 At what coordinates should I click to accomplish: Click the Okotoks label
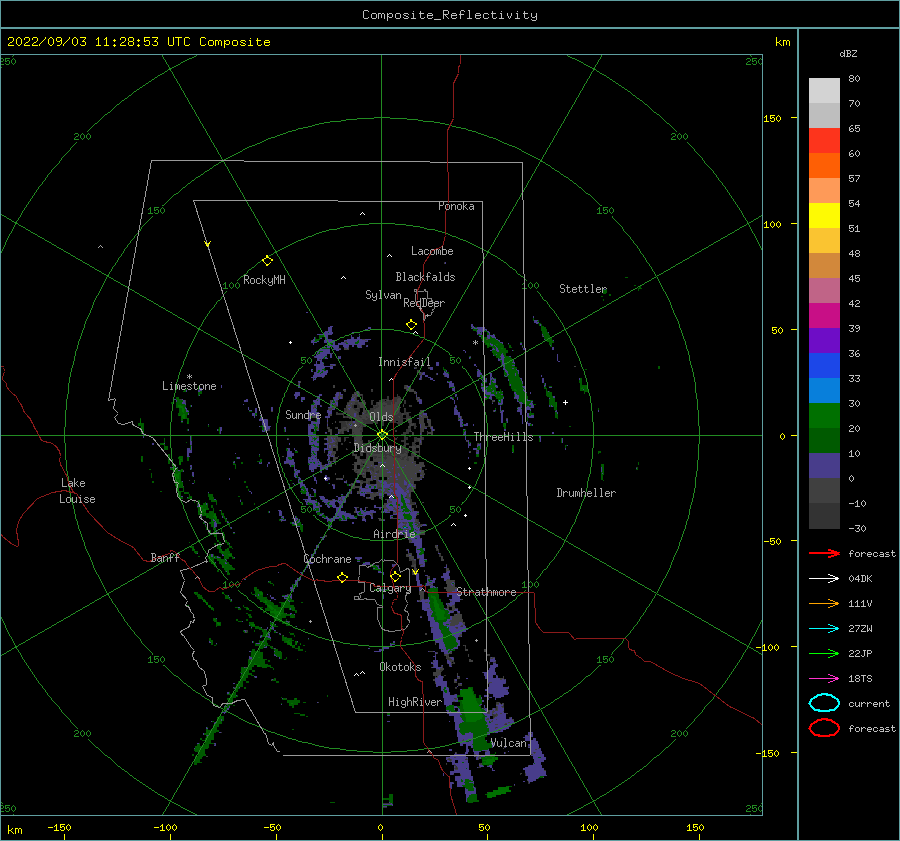tap(400, 667)
